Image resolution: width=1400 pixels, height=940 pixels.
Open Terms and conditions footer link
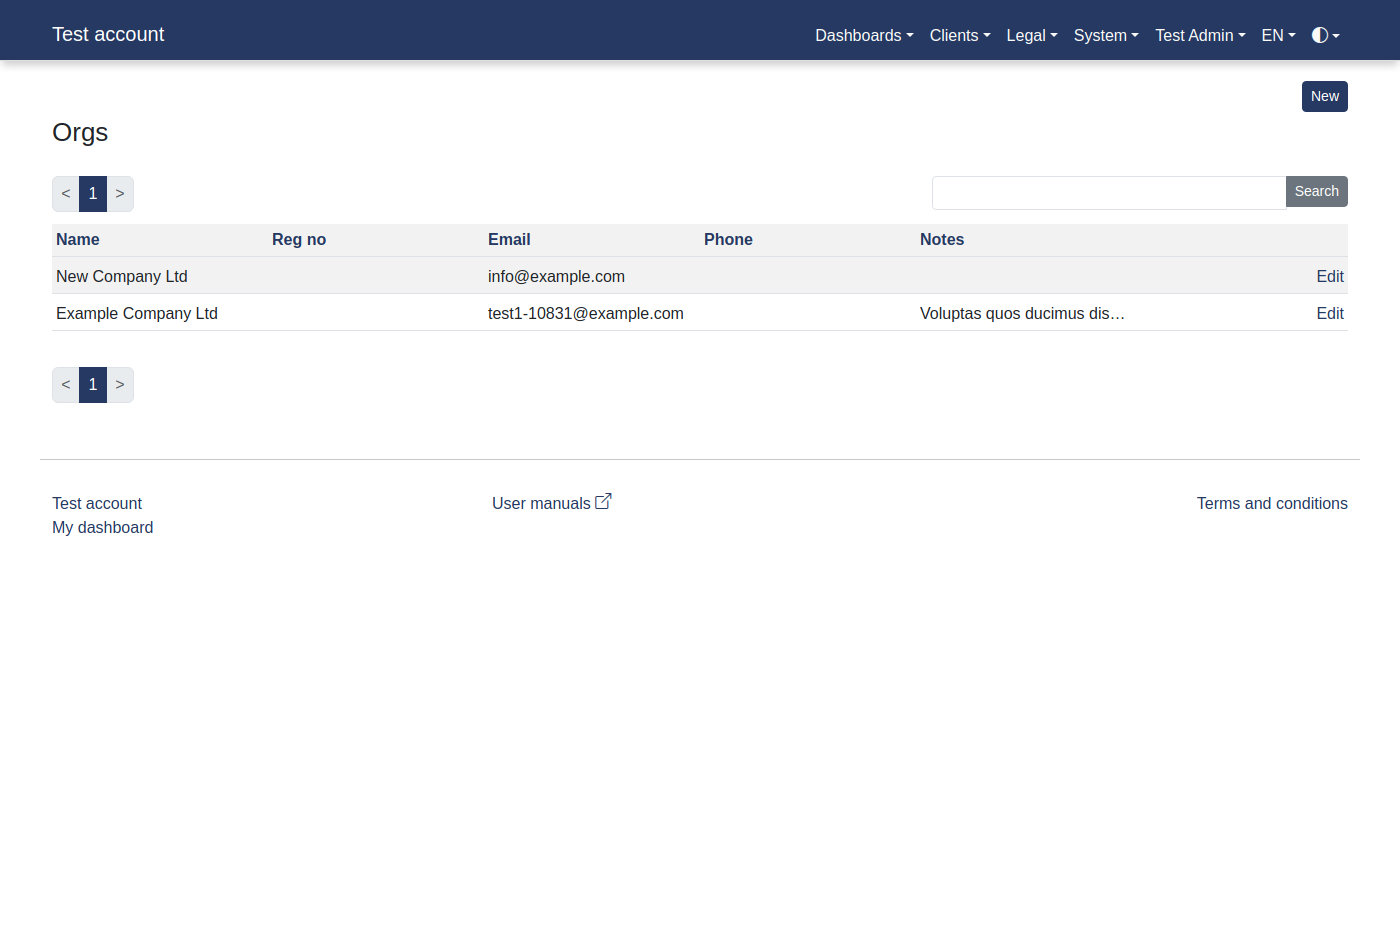tap(1271, 503)
